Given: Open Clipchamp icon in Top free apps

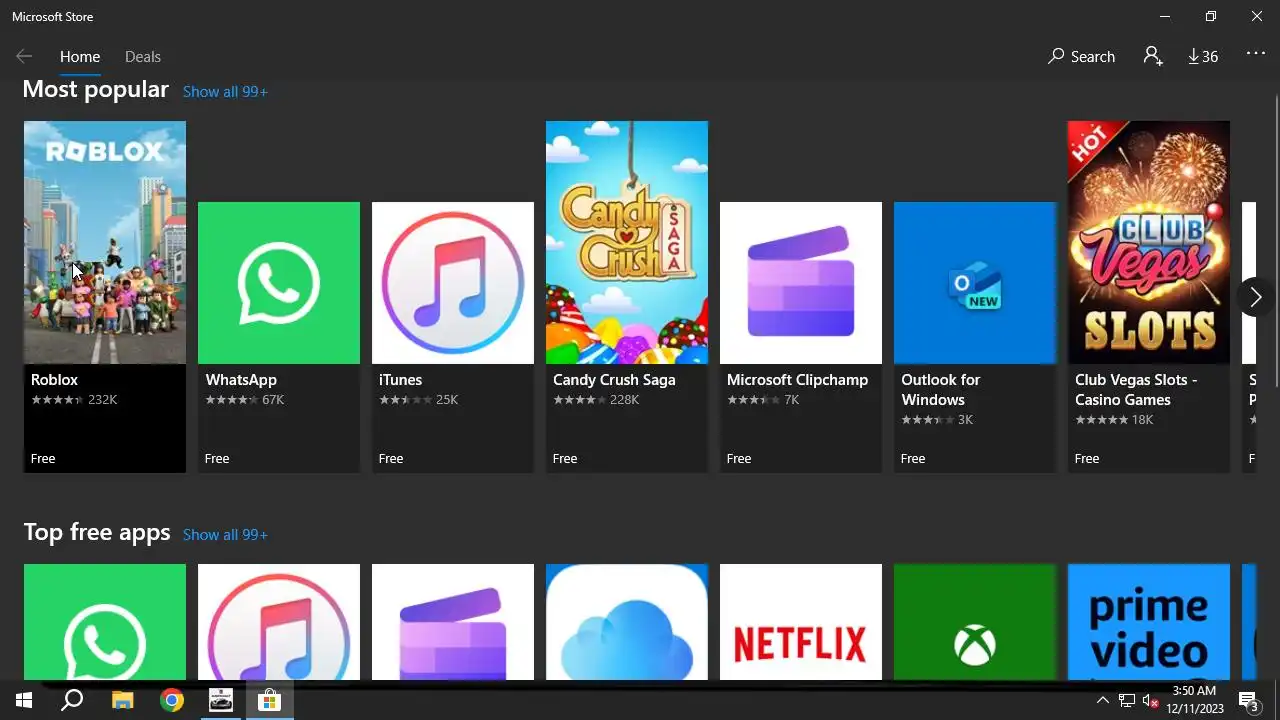Looking at the screenshot, I should tap(453, 622).
